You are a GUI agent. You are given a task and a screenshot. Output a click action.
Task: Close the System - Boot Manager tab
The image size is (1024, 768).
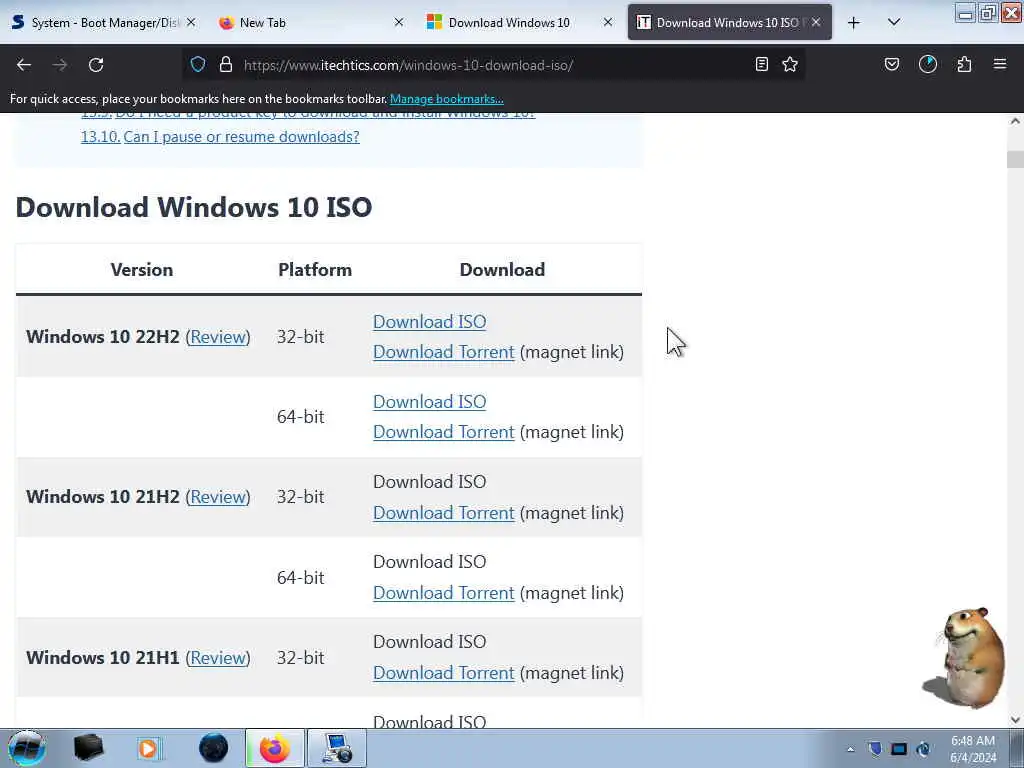[x=191, y=22]
